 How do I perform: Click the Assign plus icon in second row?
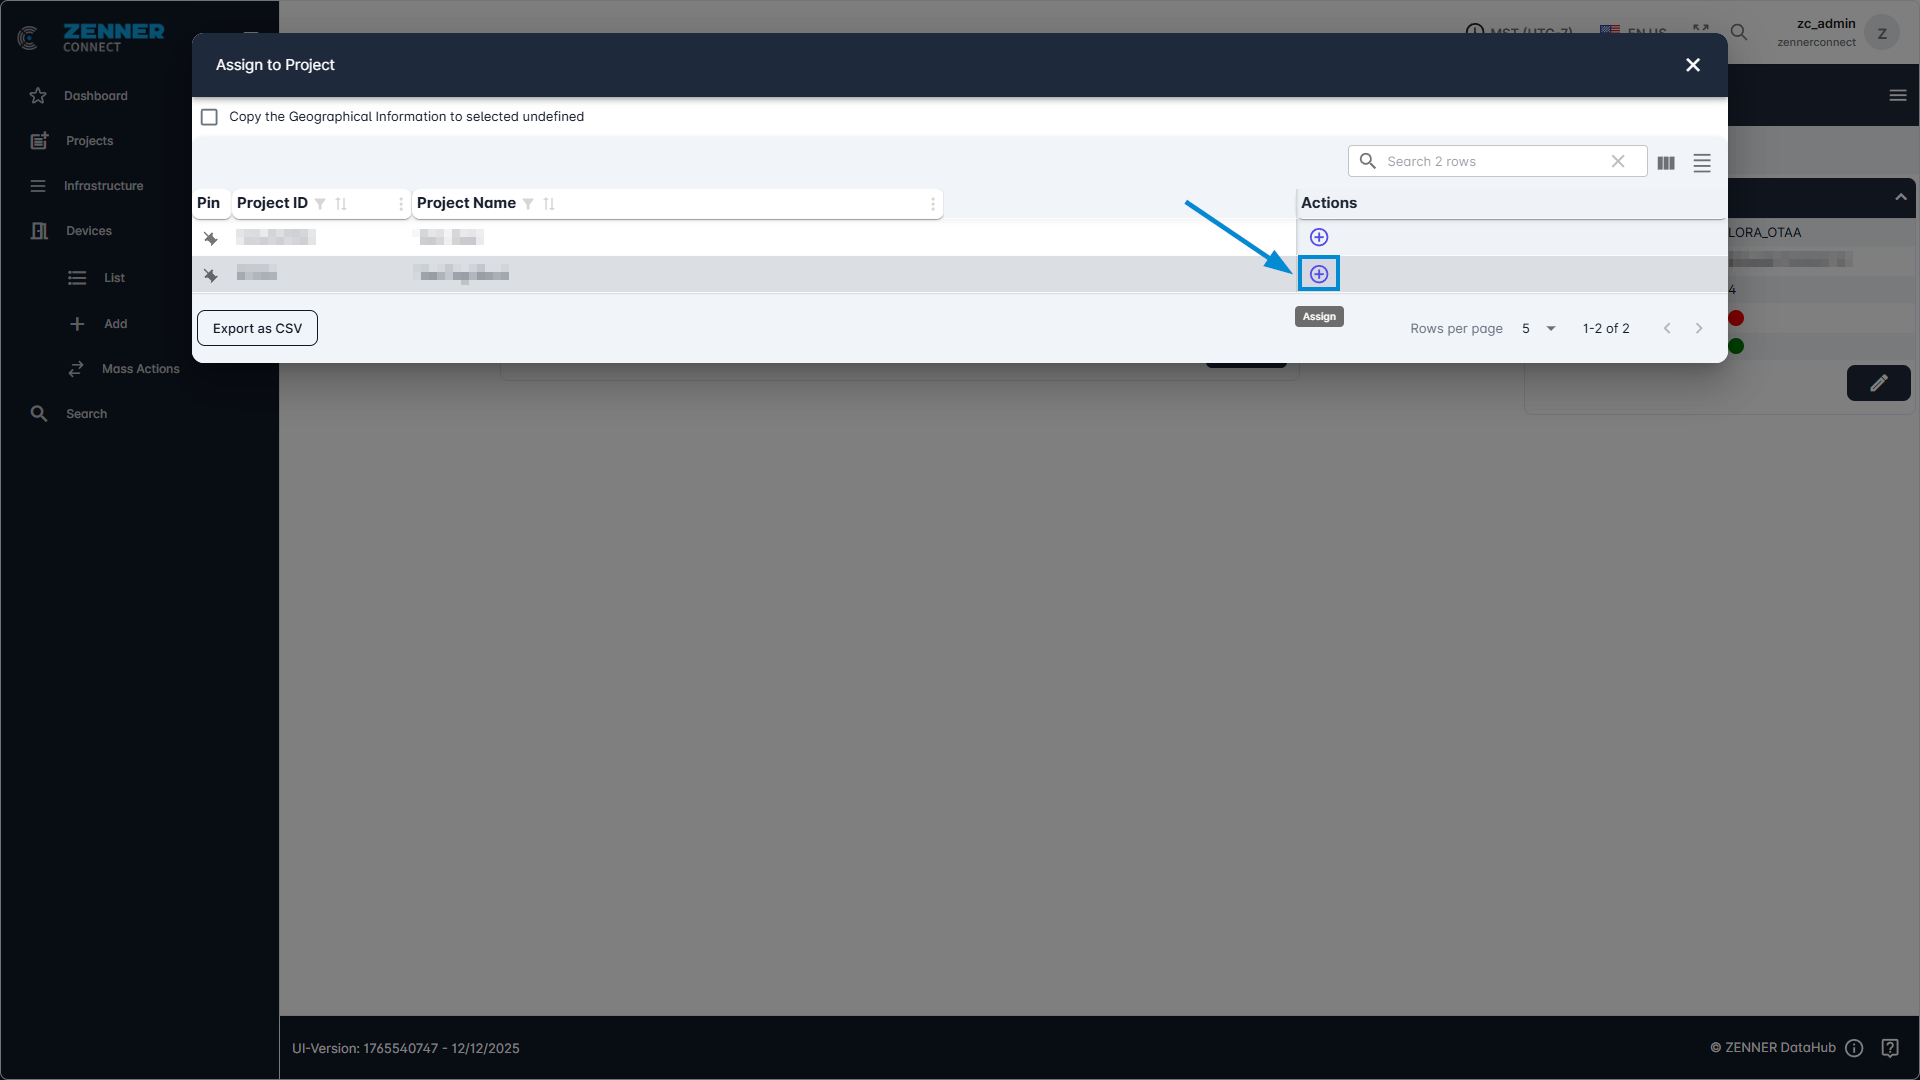point(1319,274)
